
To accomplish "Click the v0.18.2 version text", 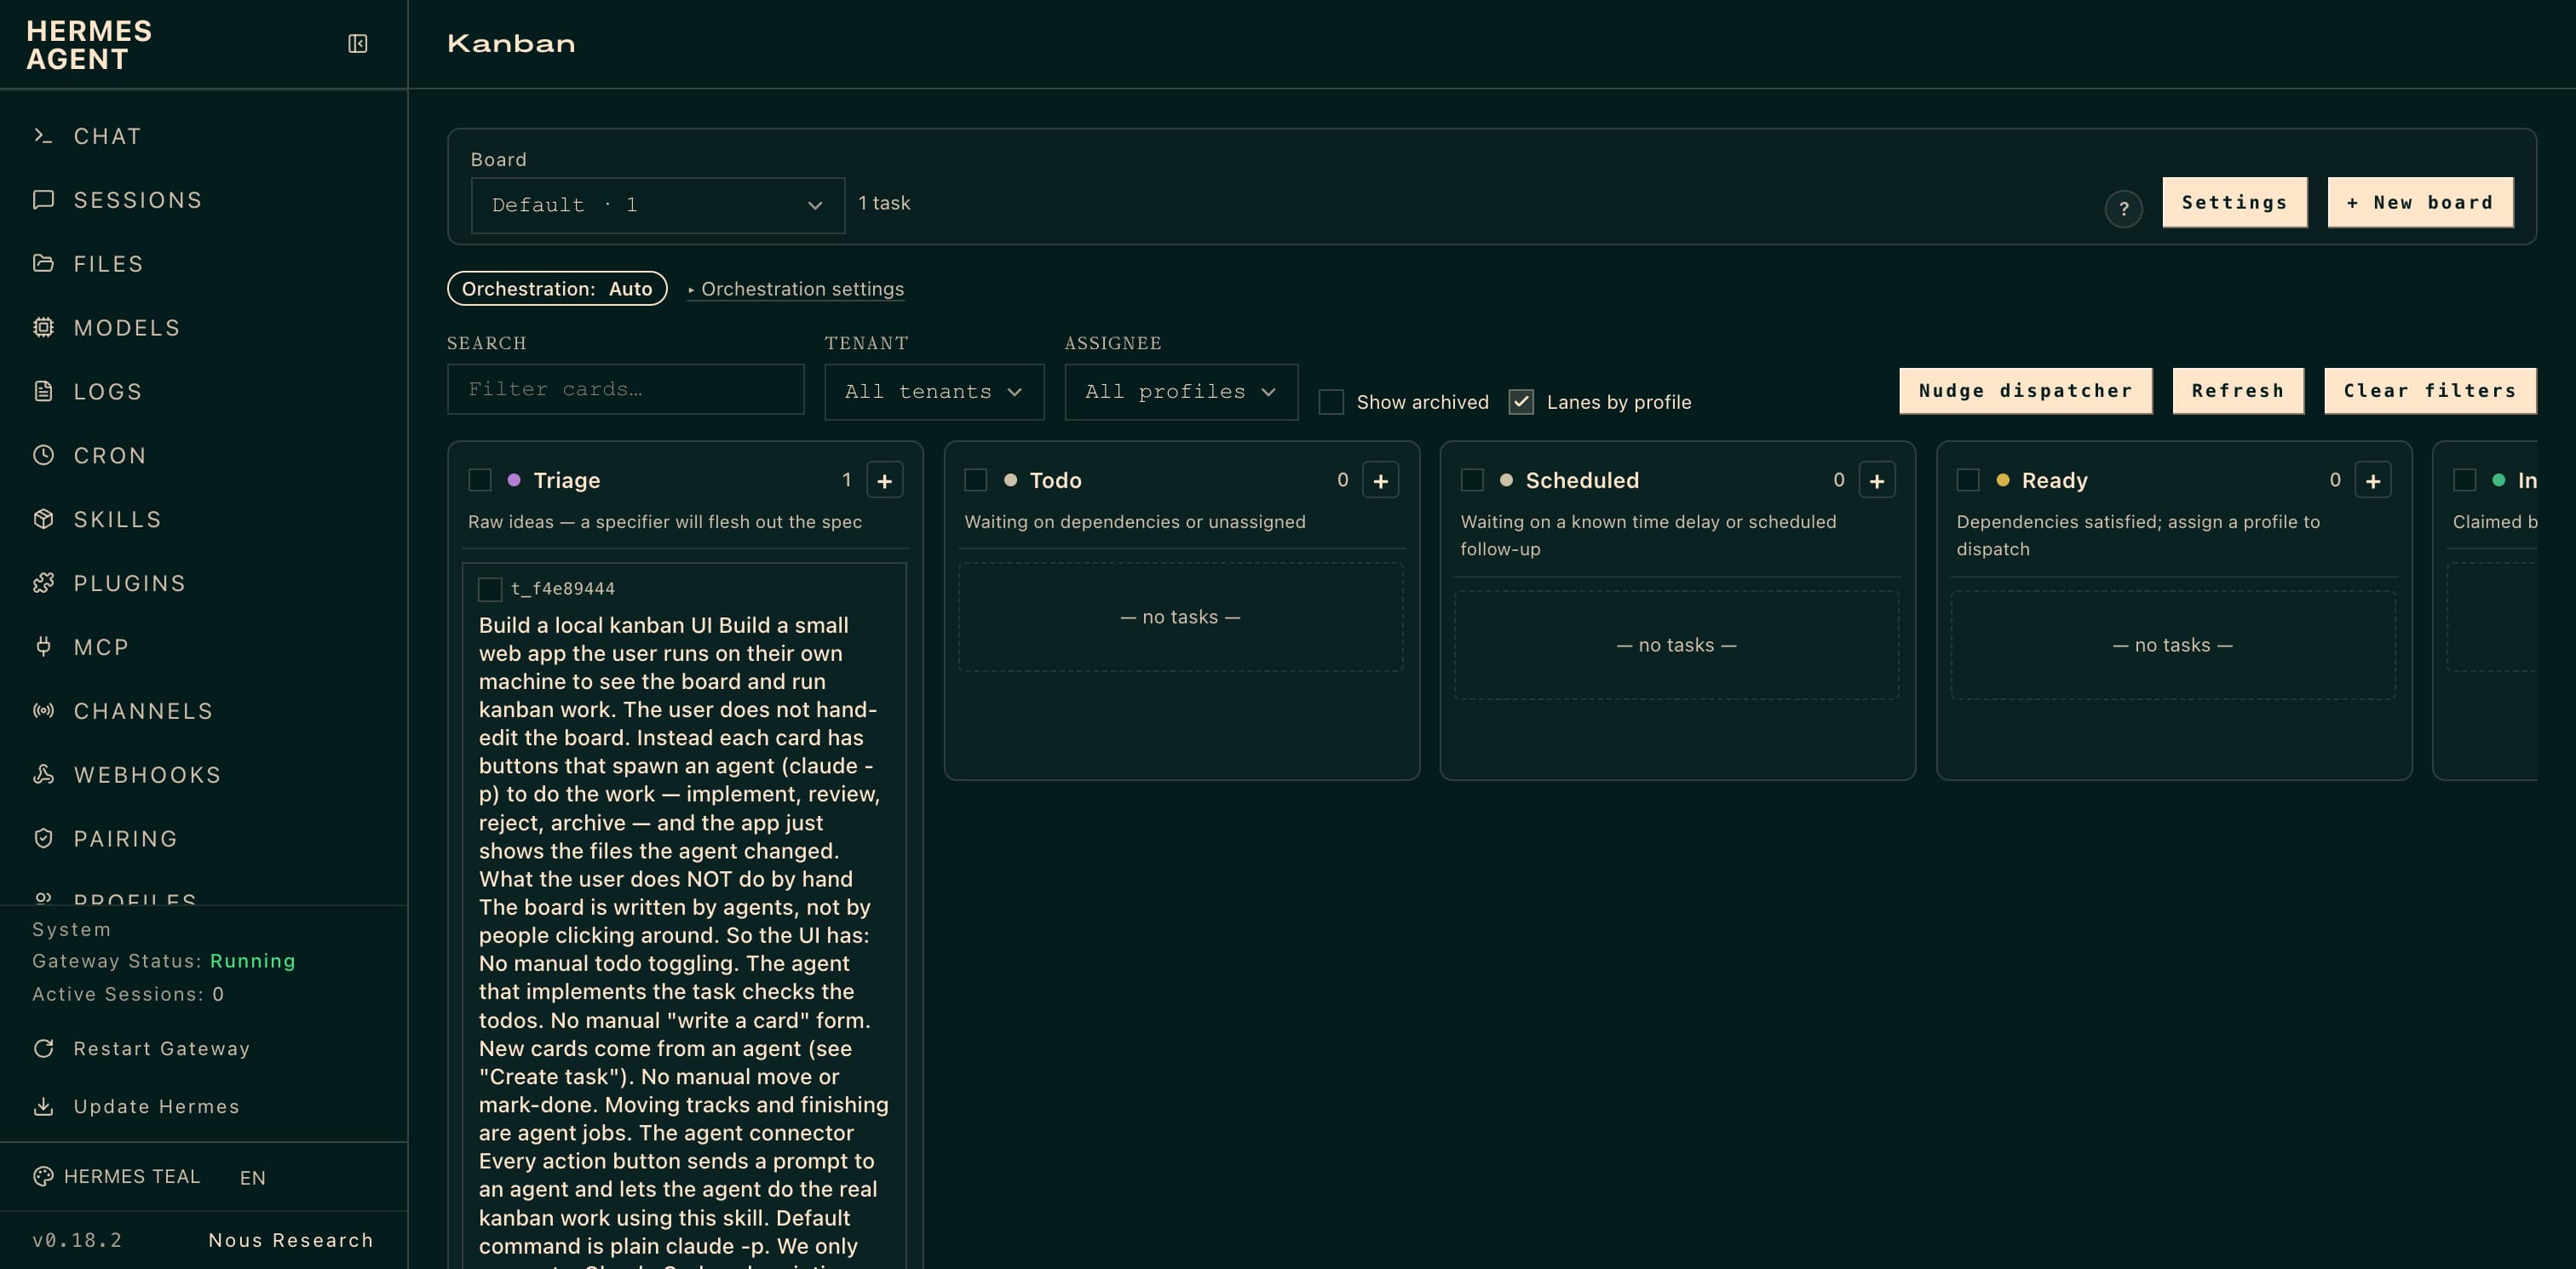I will pyautogui.click(x=77, y=1240).
